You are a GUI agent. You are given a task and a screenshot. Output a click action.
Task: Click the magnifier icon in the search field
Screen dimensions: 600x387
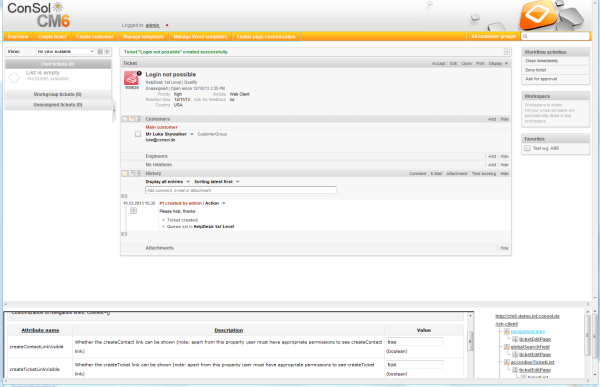(525, 36)
